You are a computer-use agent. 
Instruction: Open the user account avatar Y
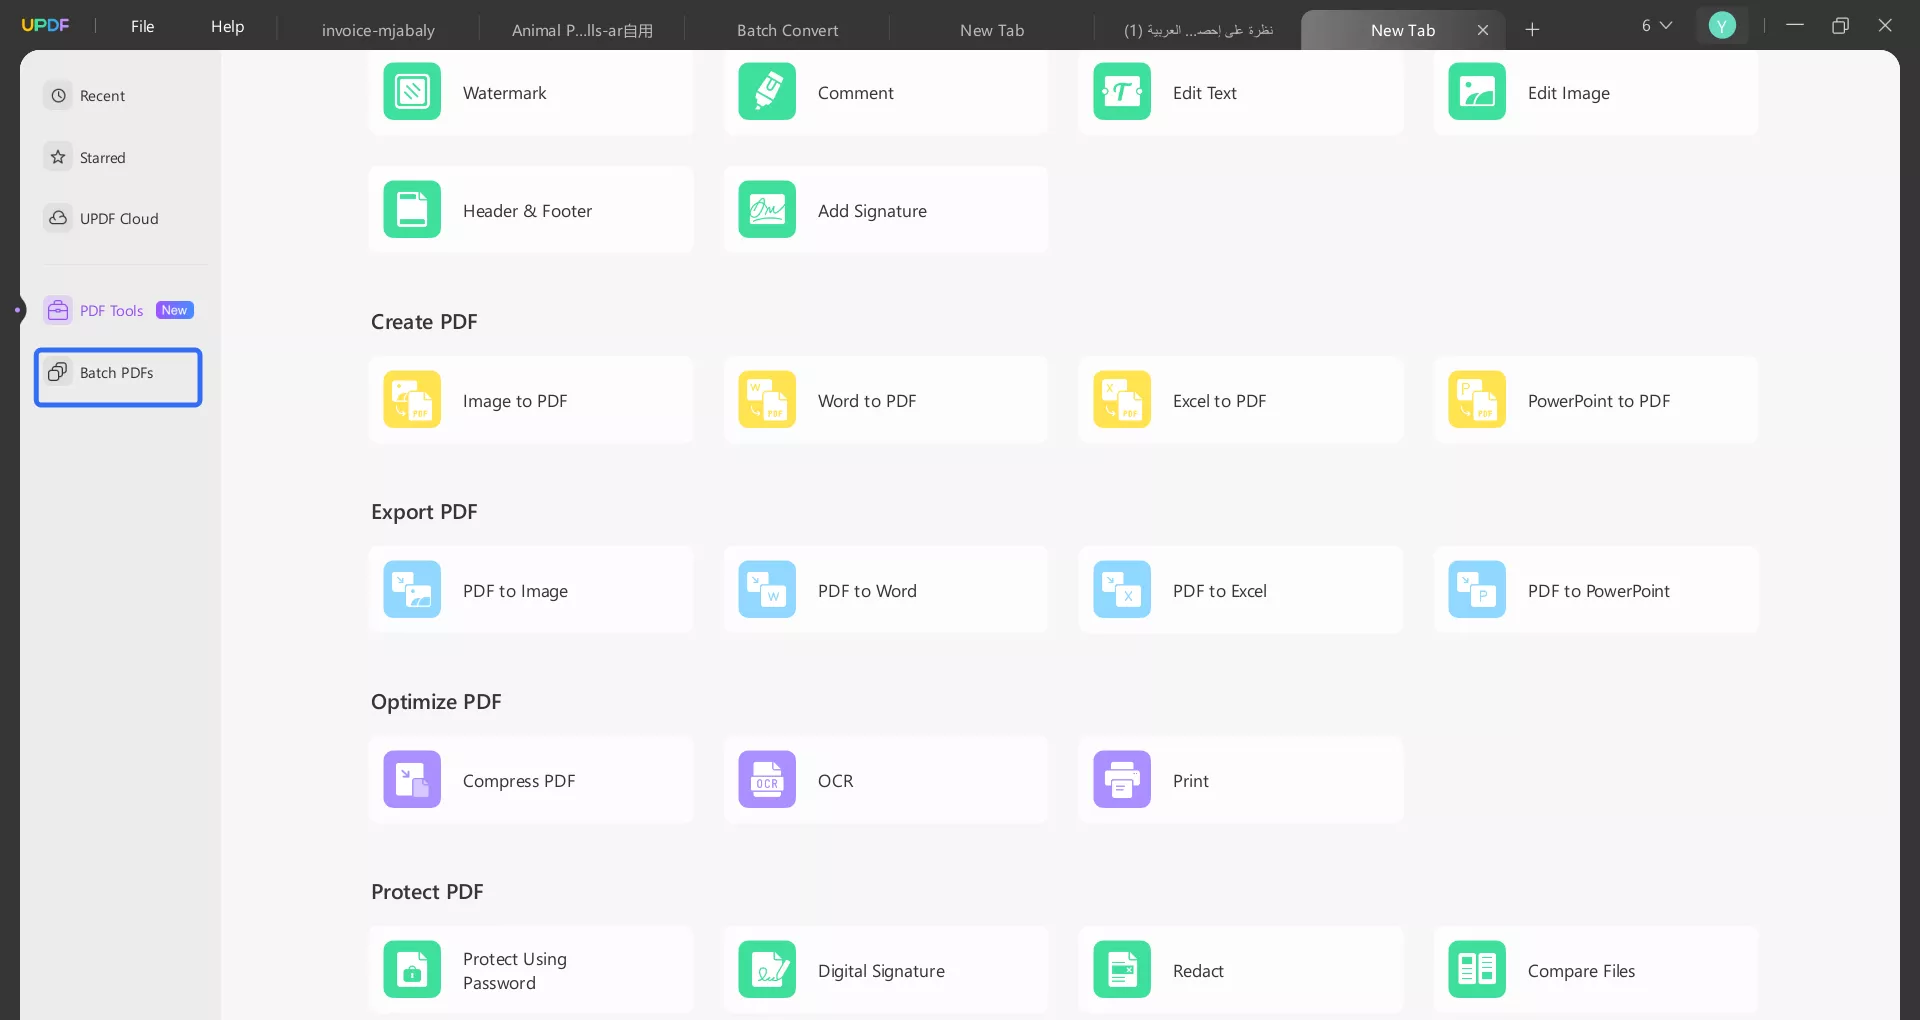click(1722, 26)
